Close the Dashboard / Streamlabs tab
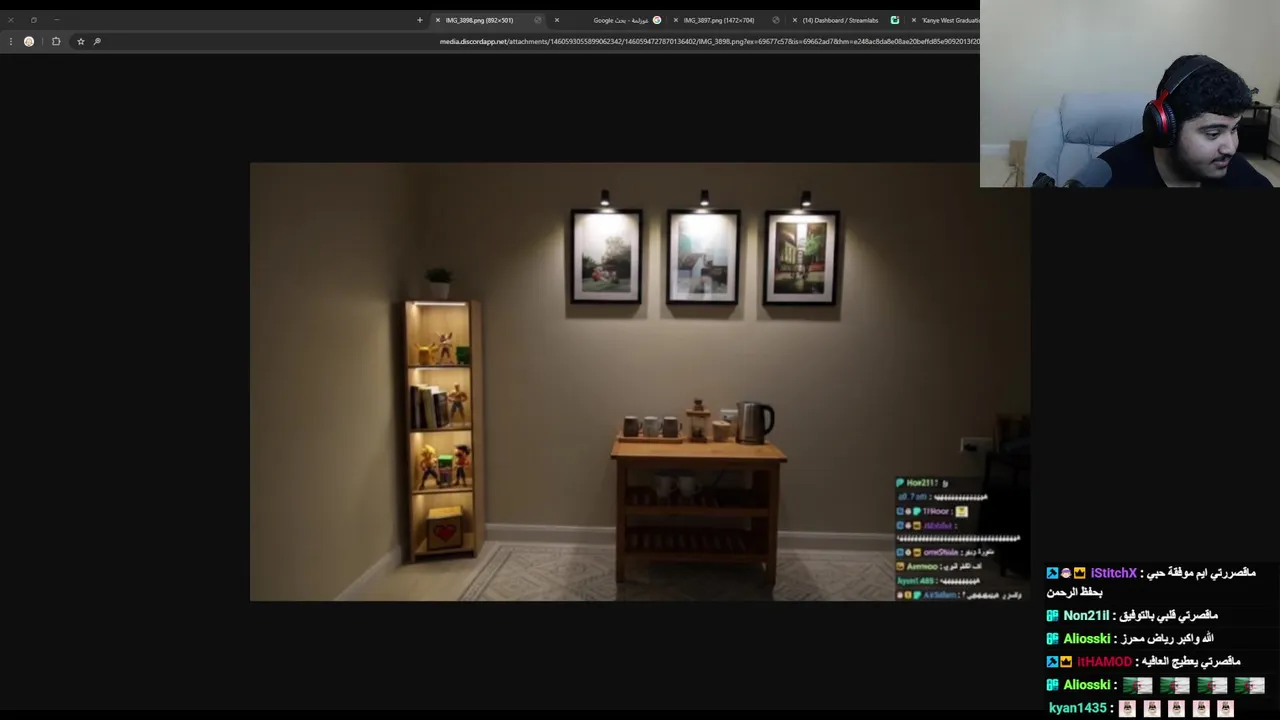Screen dimensions: 1280x720 [x=794, y=20]
